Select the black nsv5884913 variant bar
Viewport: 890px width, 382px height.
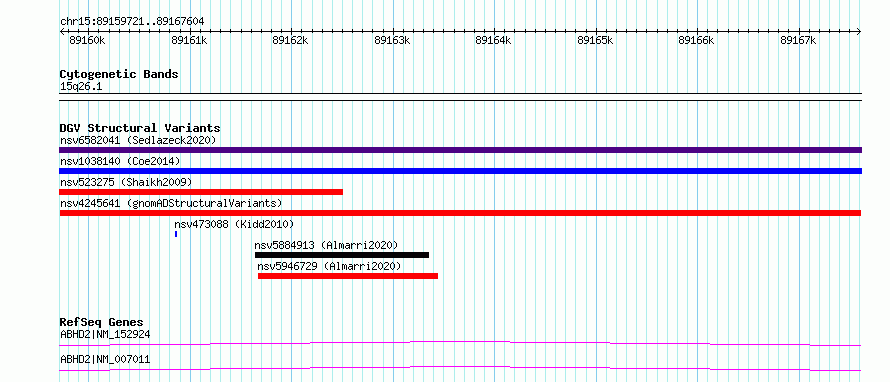pos(342,255)
